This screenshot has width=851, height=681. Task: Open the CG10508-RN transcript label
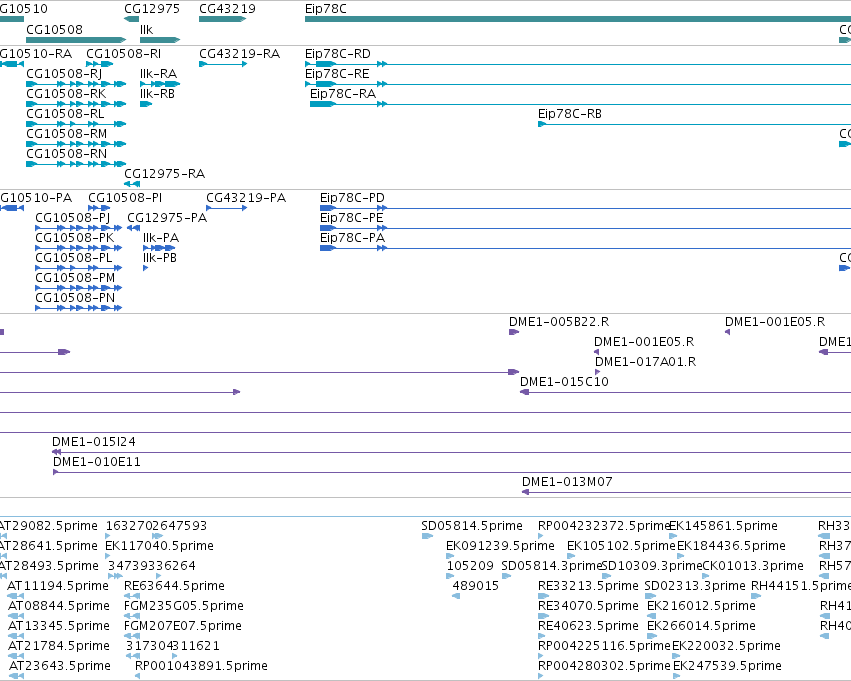tap(67, 154)
